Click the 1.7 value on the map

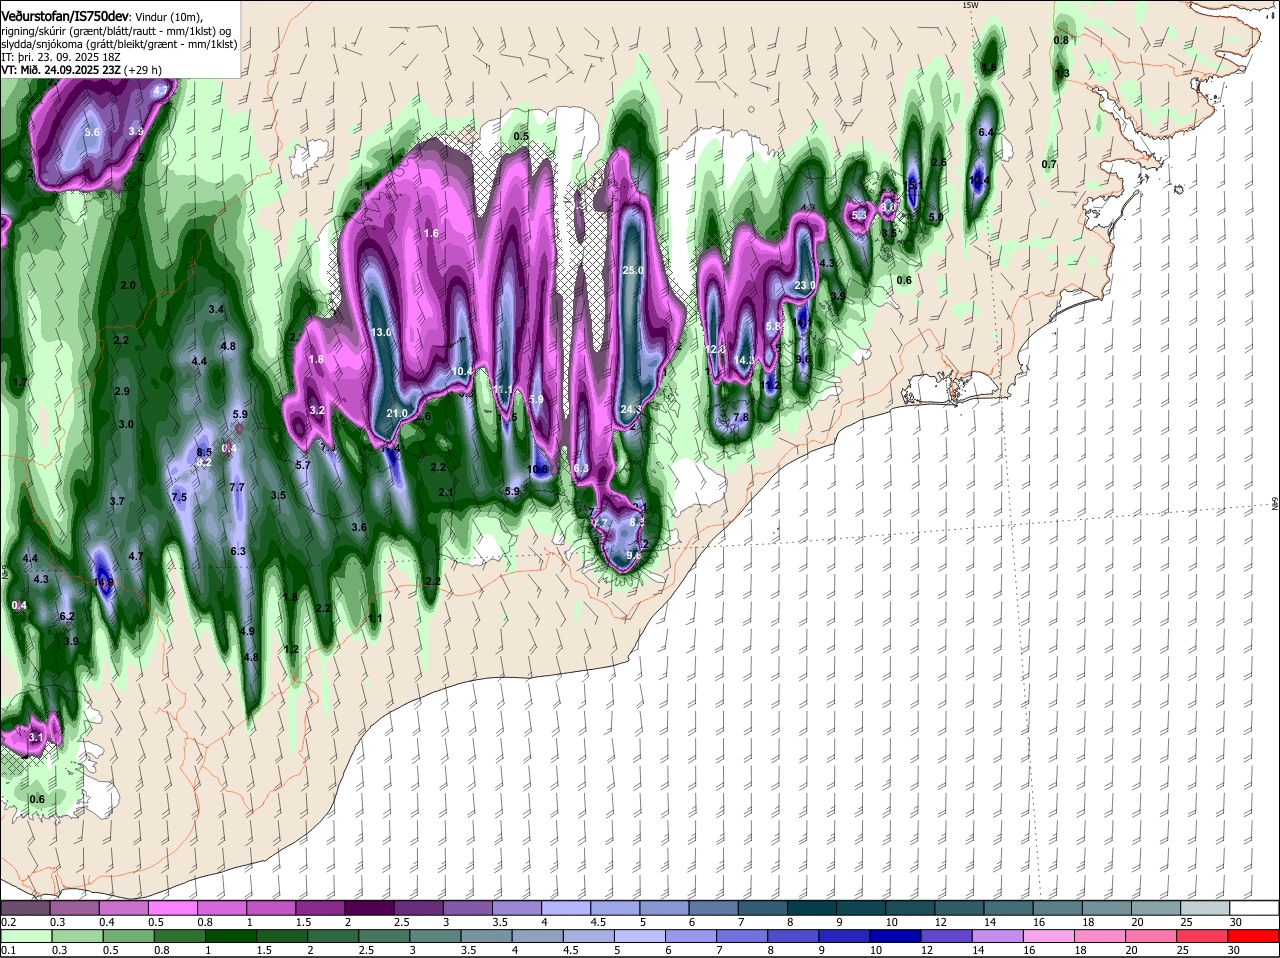click(19, 383)
